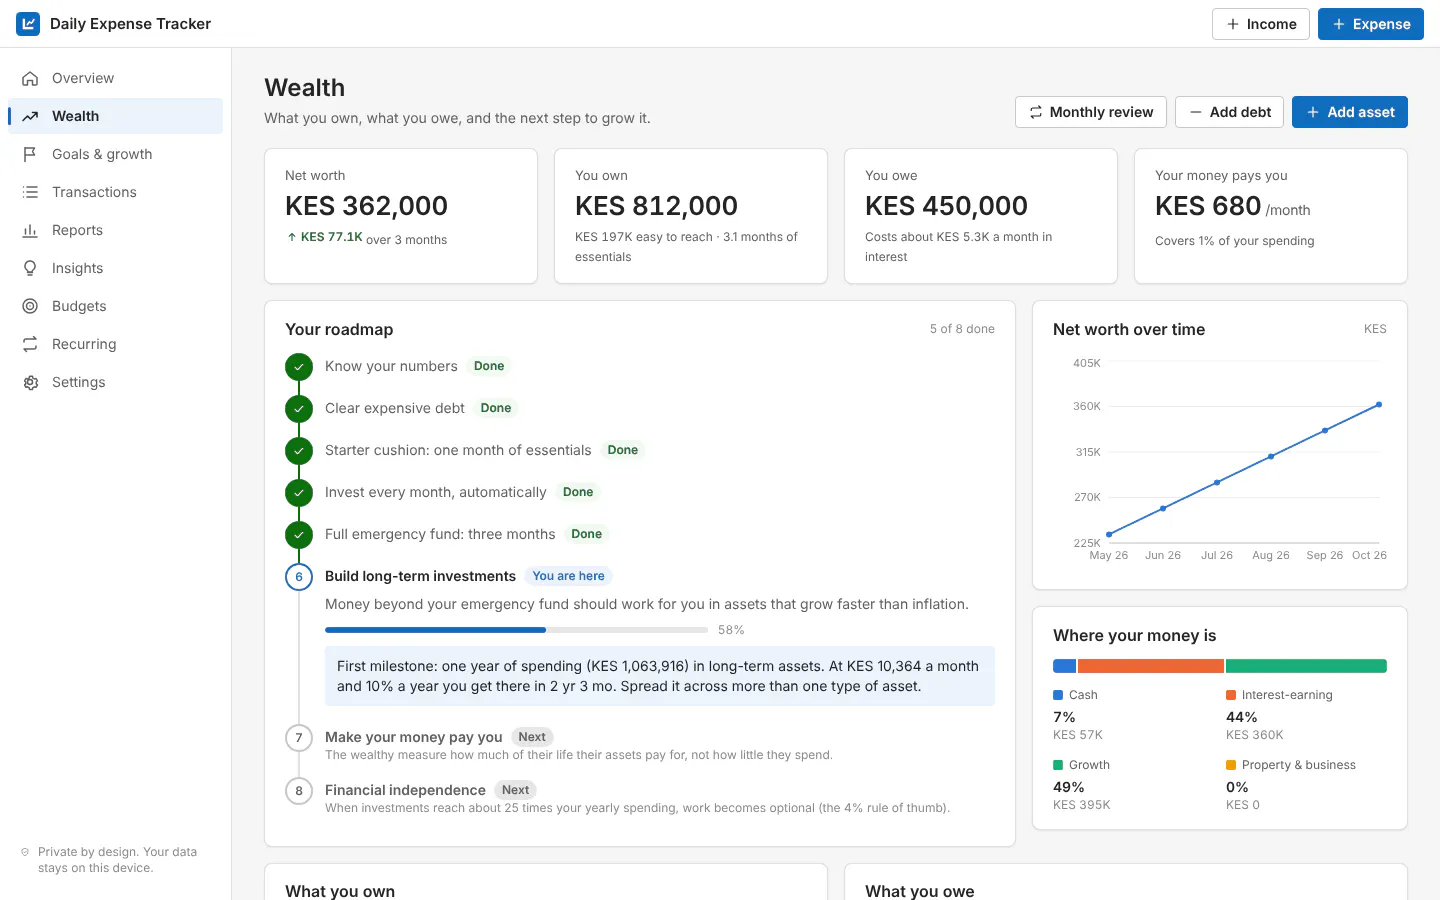The height and width of the screenshot is (900, 1440).
Task: Select the You owe KES 450,000 card
Action: click(x=981, y=216)
